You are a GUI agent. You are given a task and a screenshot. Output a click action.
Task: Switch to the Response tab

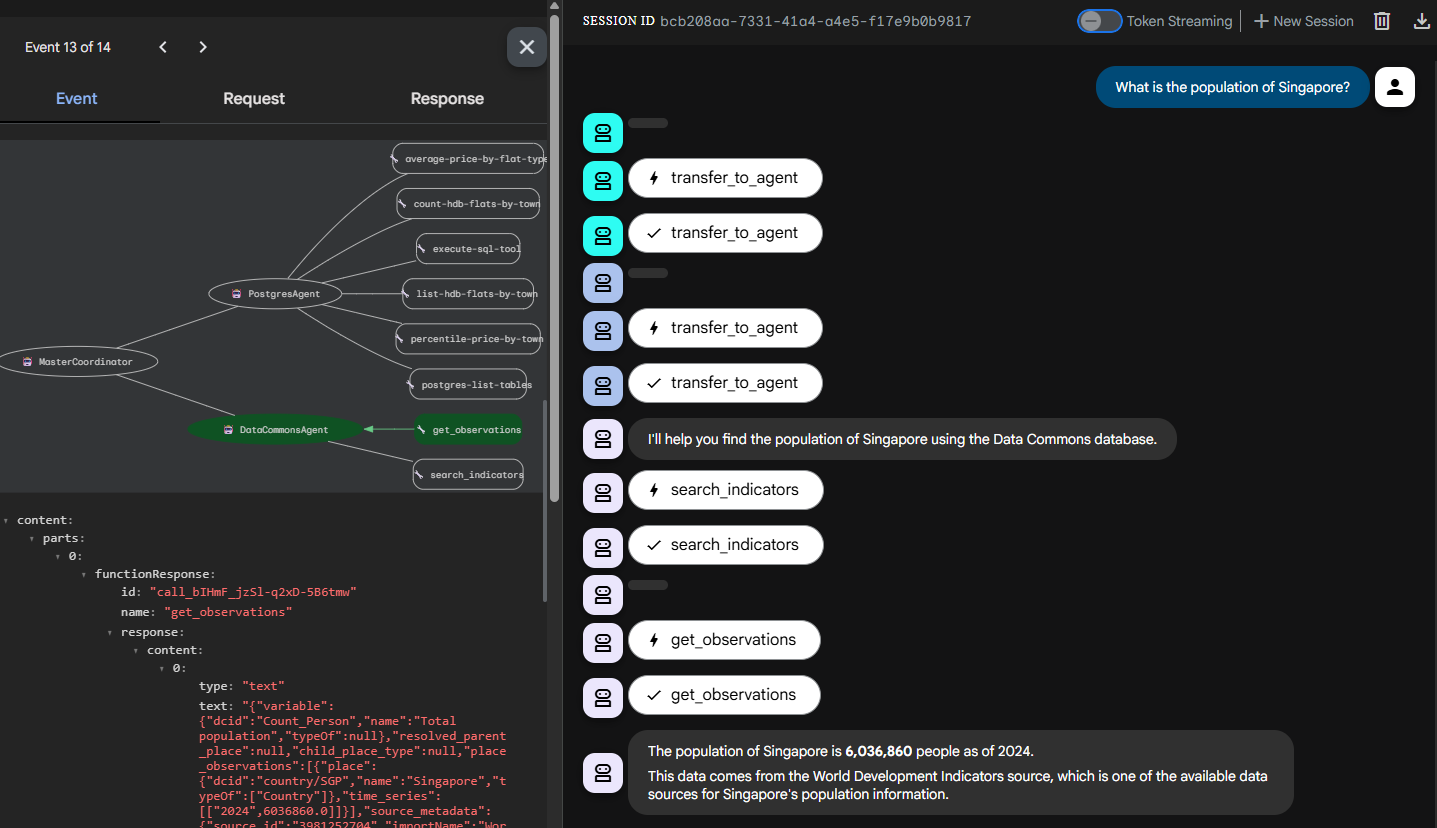[x=447, y=99]
